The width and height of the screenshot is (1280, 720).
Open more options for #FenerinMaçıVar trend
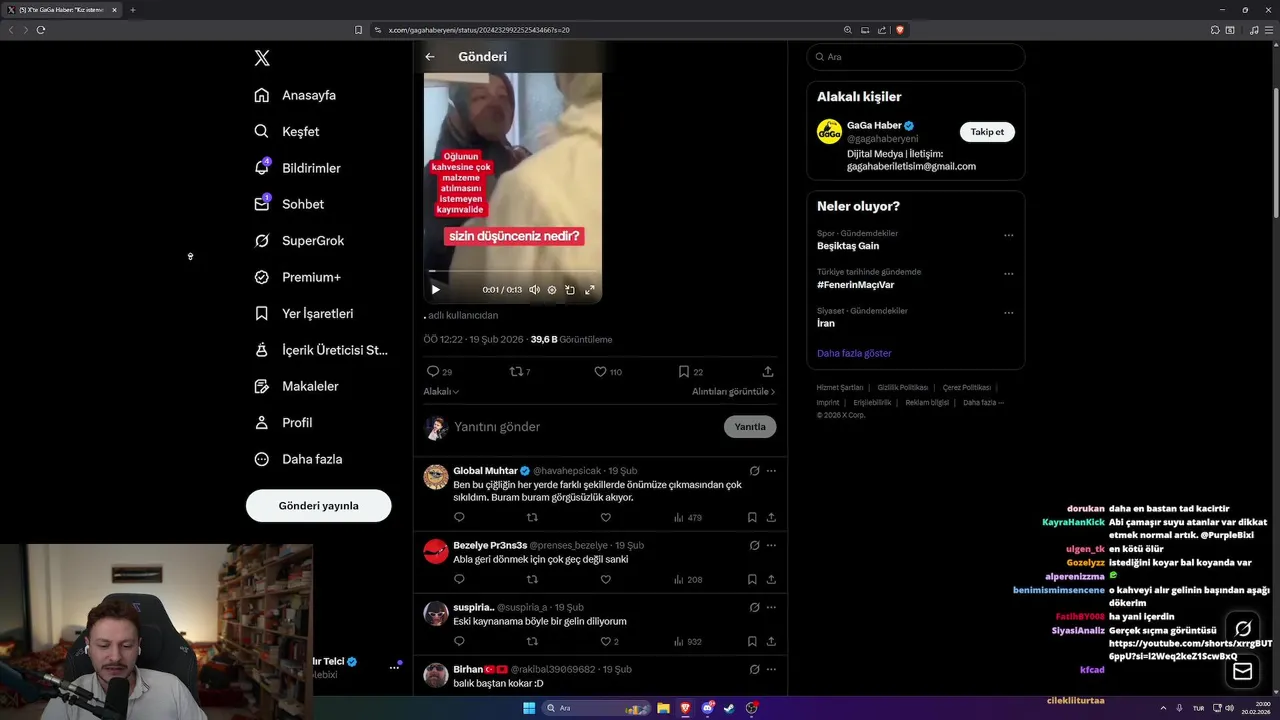tap(1008, 274)
